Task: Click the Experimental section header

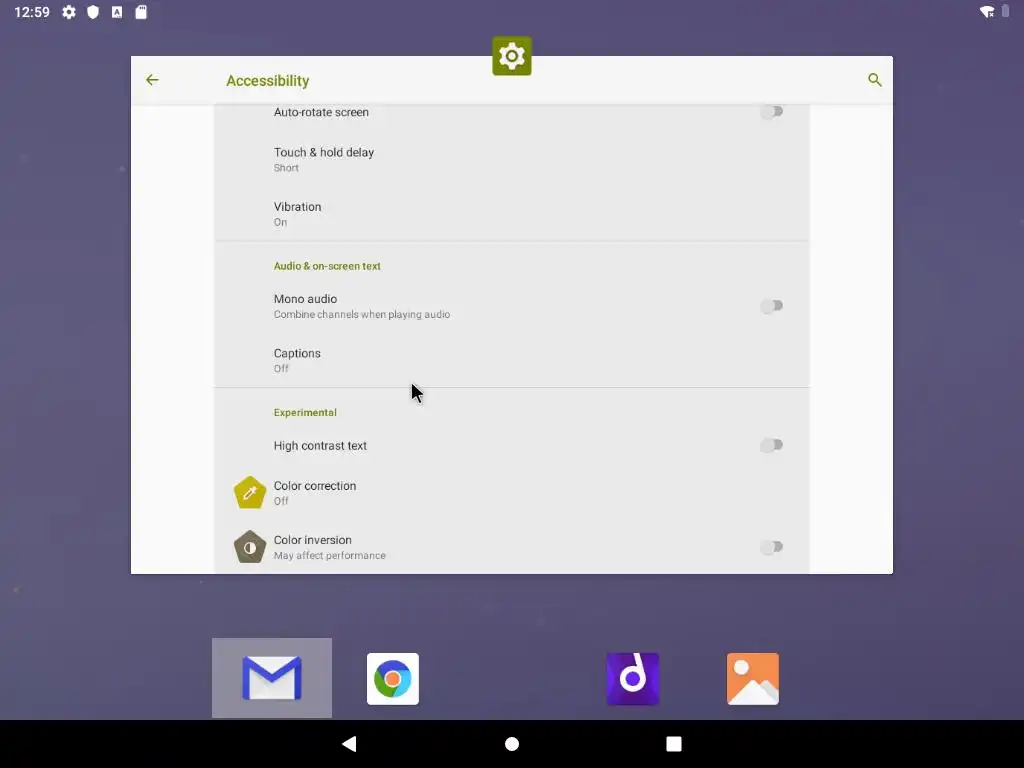Action: click(x=305, y=412)
